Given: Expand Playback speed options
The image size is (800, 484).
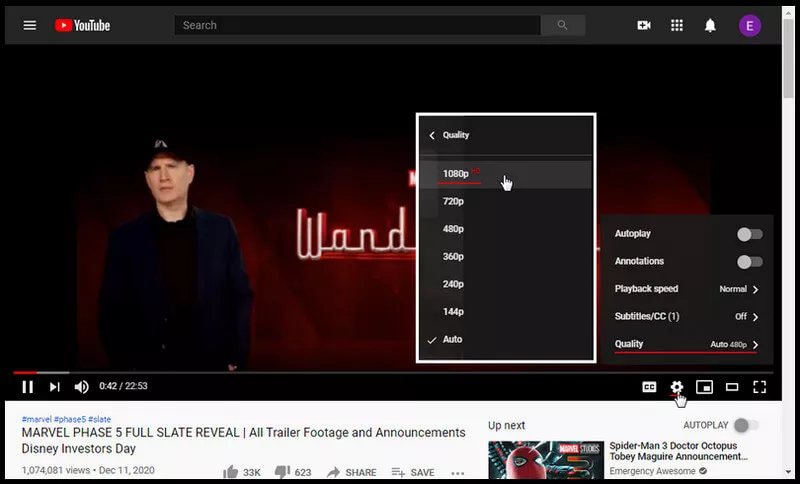Looking at the screenshot, I should coord(687,289).
